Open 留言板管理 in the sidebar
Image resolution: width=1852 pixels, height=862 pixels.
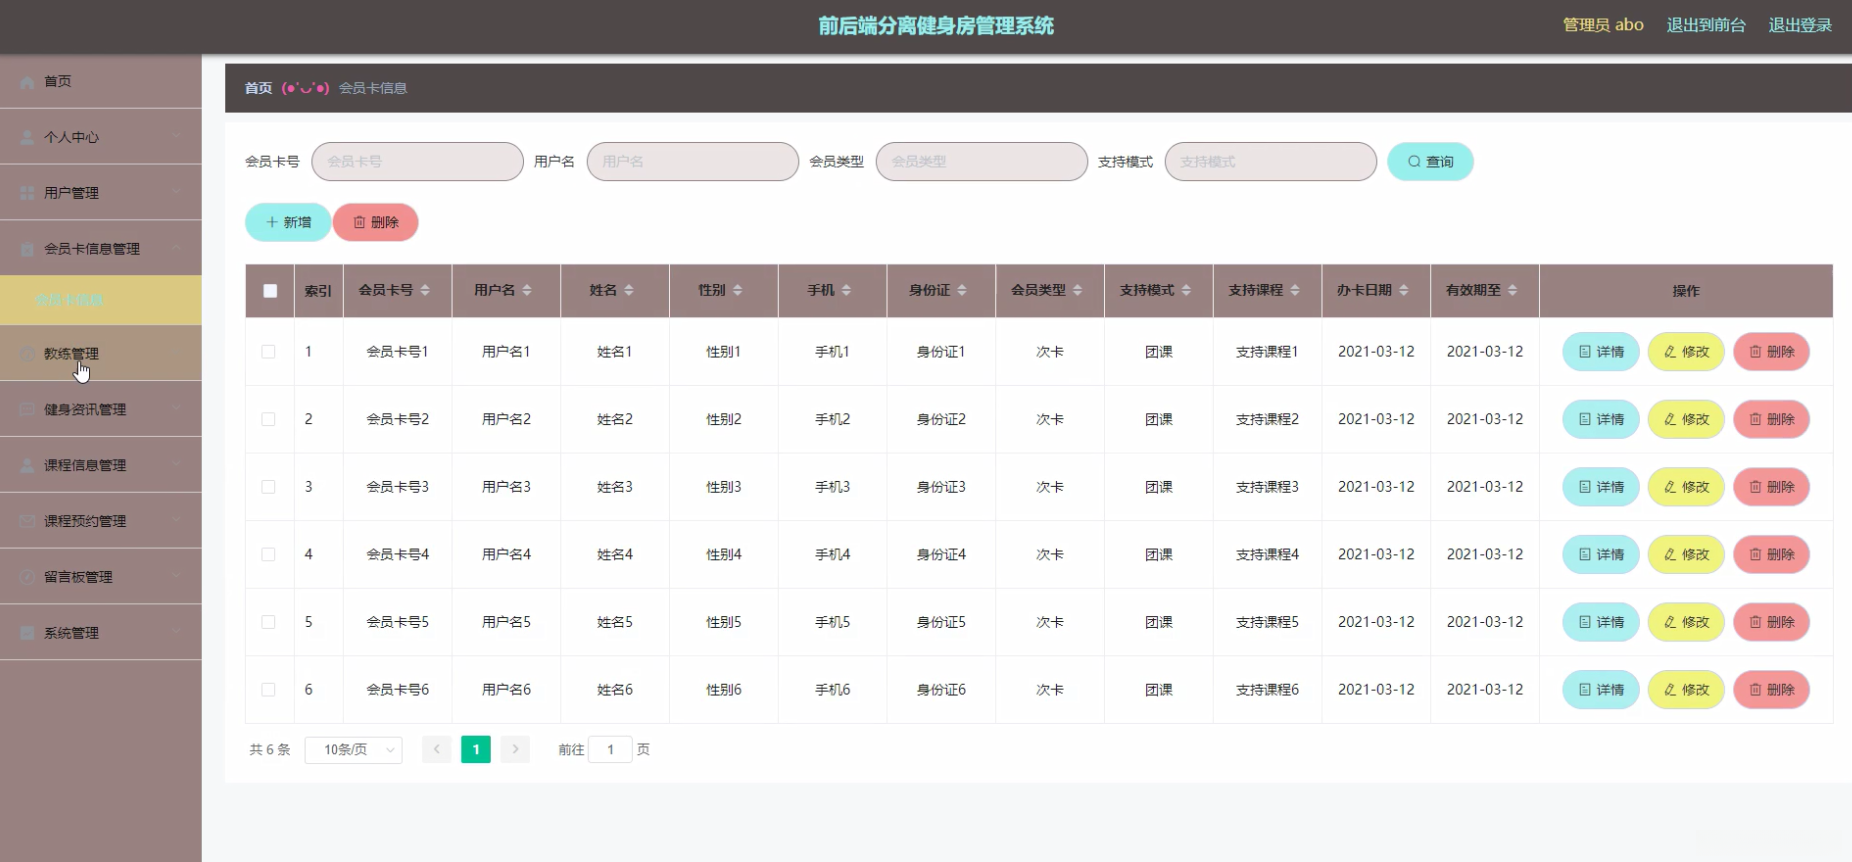pos(100,577)
